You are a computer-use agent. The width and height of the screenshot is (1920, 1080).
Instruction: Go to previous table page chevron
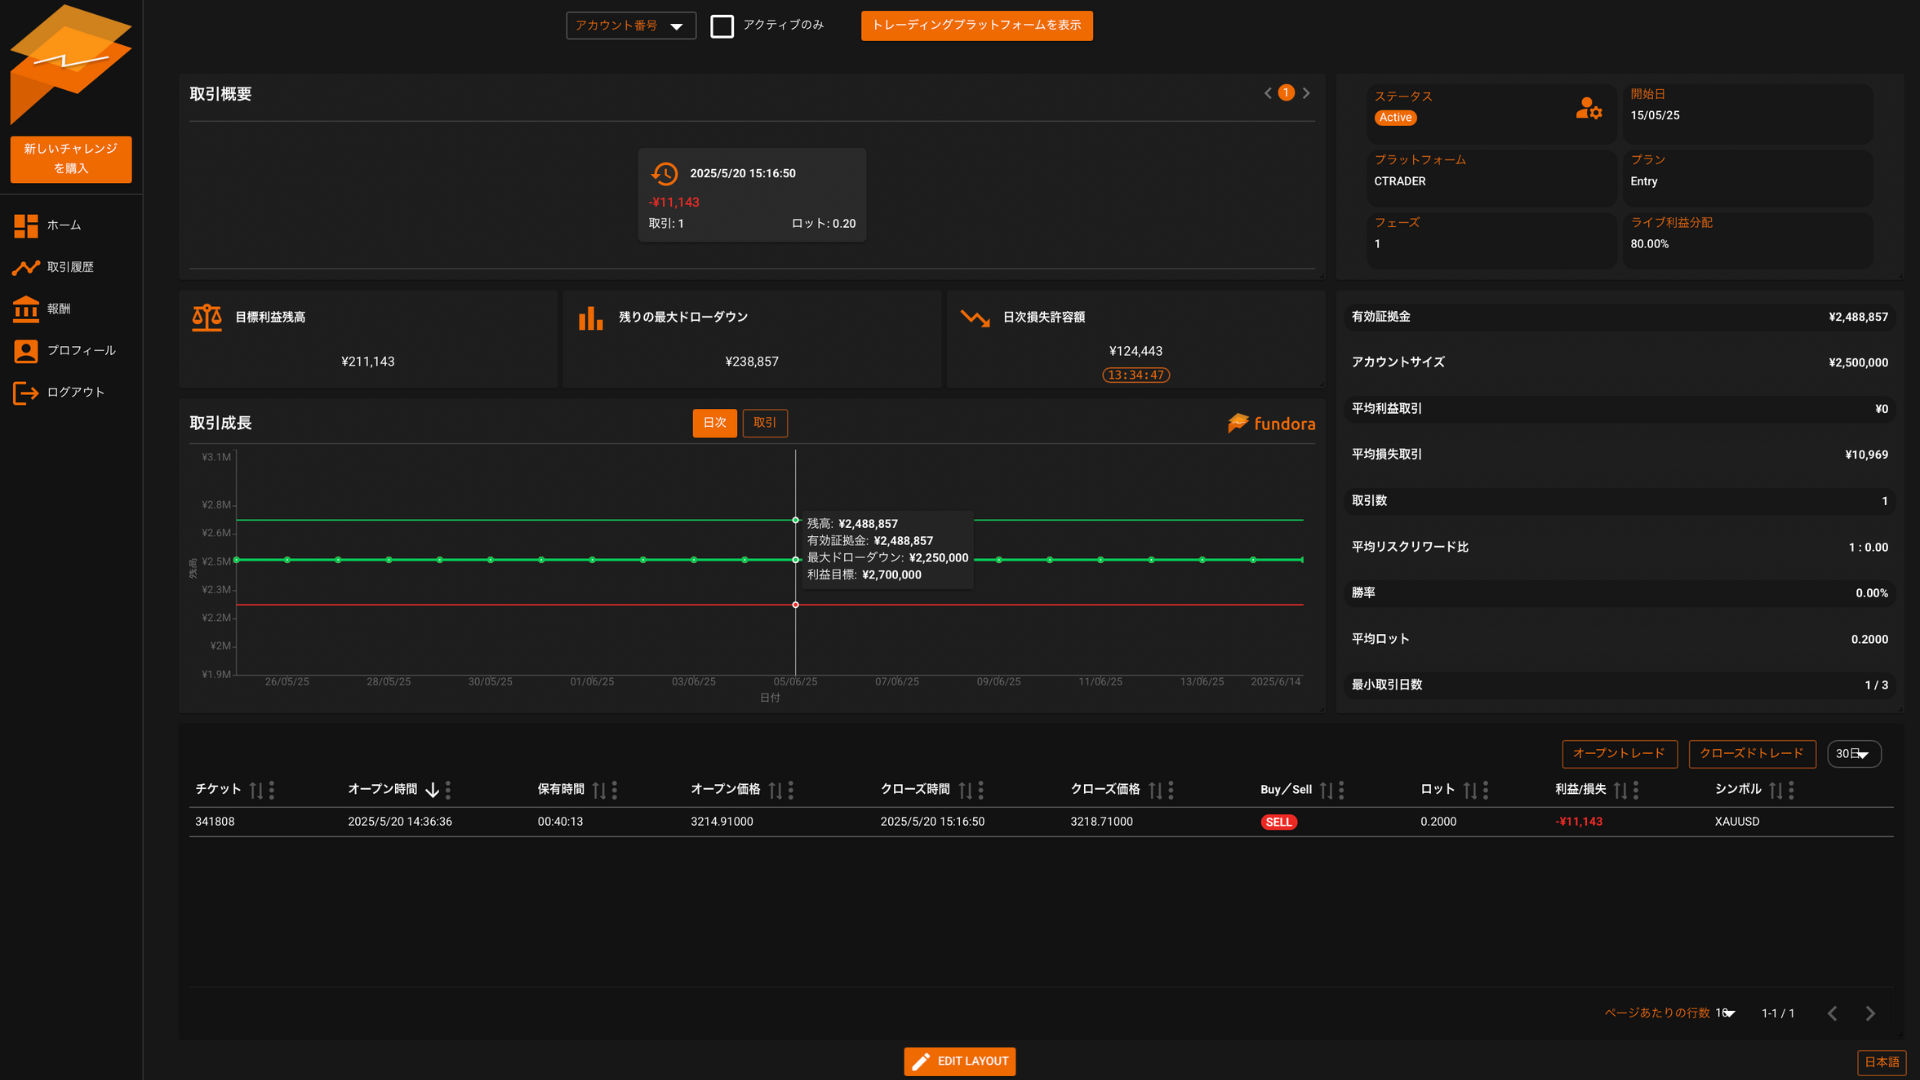coord(1832,1014)
